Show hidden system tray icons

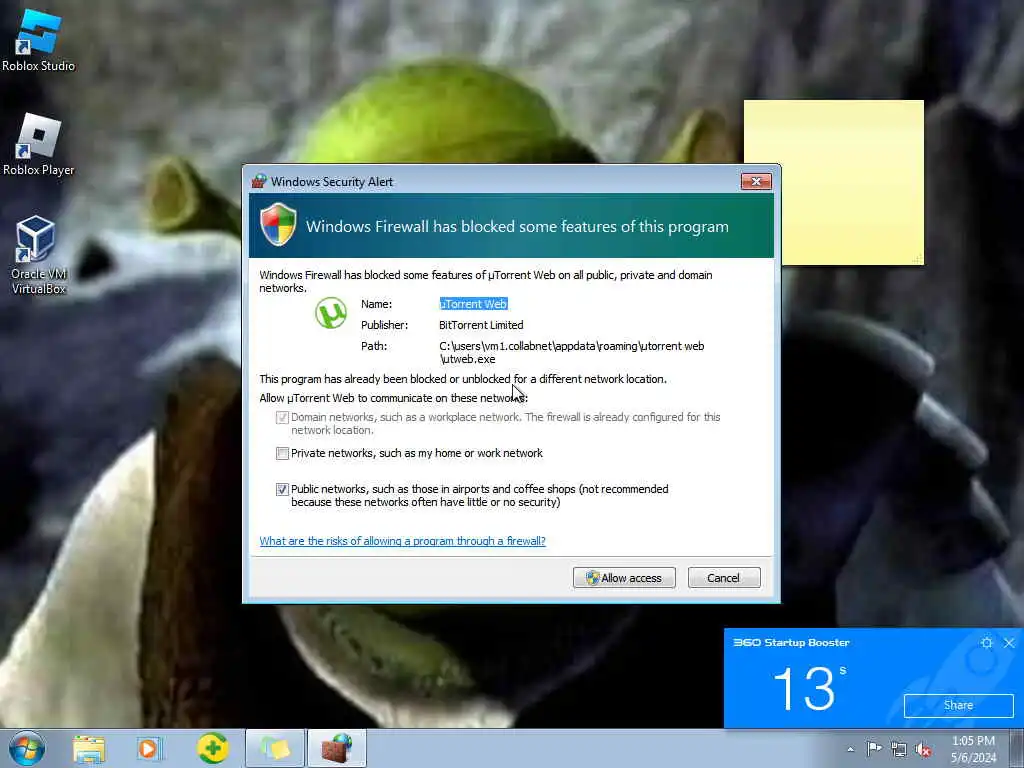850,749
